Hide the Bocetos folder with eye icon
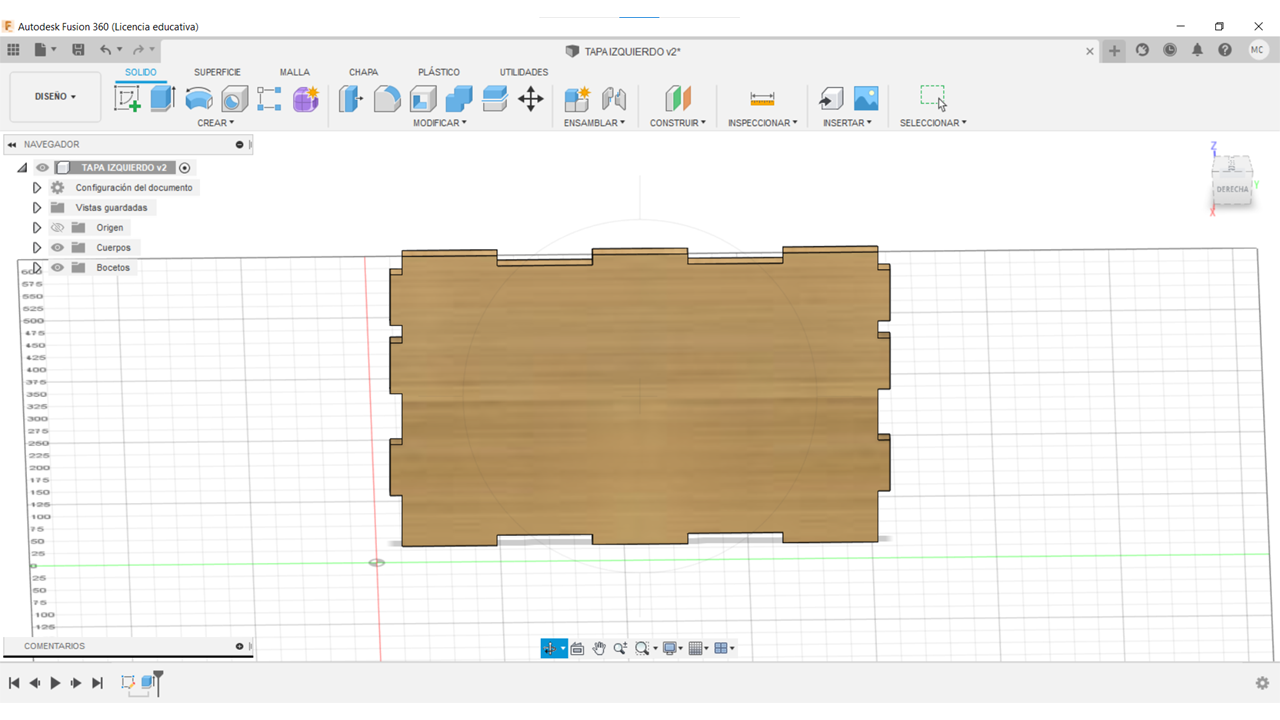The image size is (1280, 720). point(58,268)
